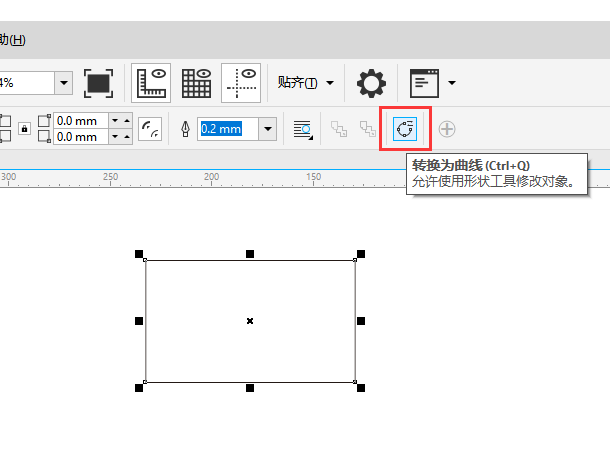
Task: Toggle relative corner scaling icon
Action: (150, 129)
